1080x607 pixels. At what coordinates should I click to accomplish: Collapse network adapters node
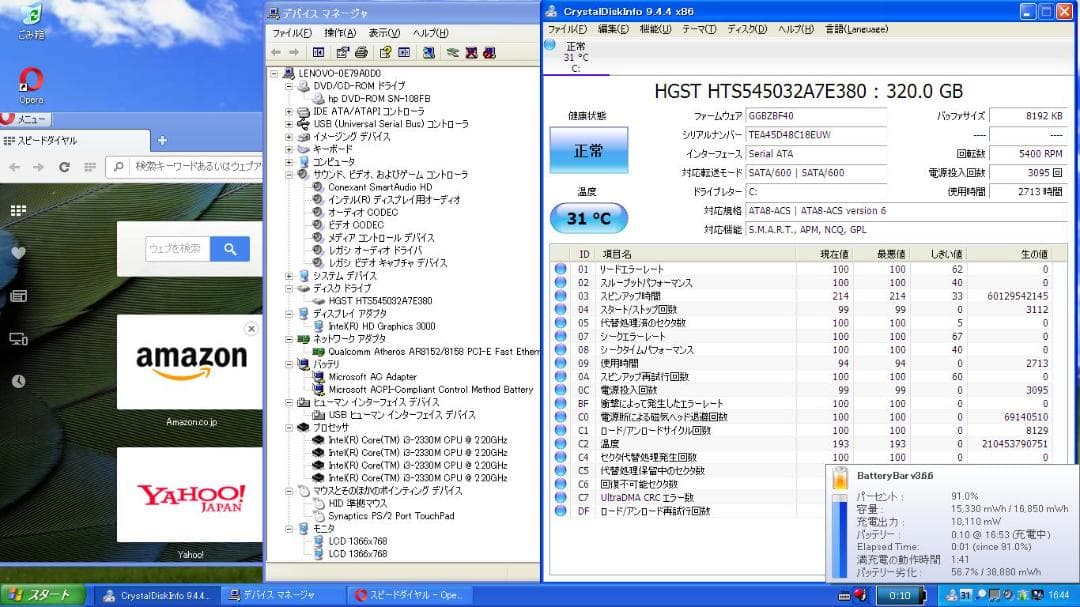pyautogui.click(x=289, y=339)
